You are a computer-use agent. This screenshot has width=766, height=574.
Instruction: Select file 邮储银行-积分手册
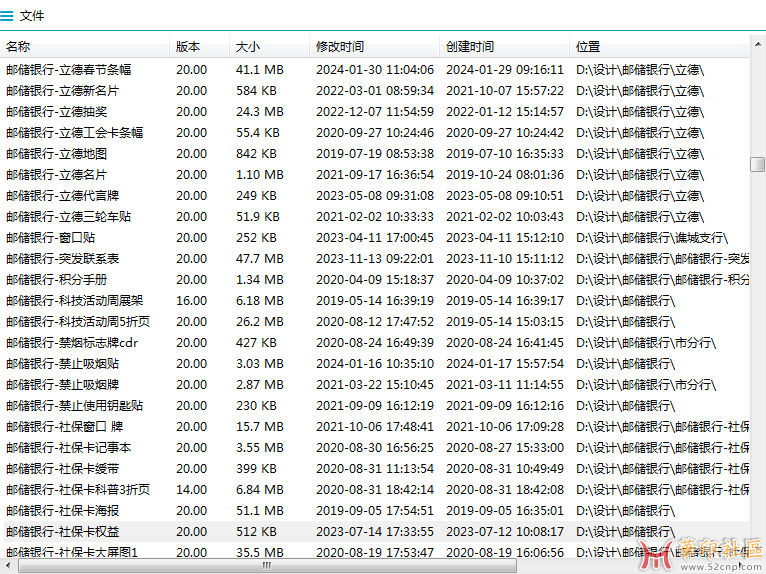[x=57, y=280]
